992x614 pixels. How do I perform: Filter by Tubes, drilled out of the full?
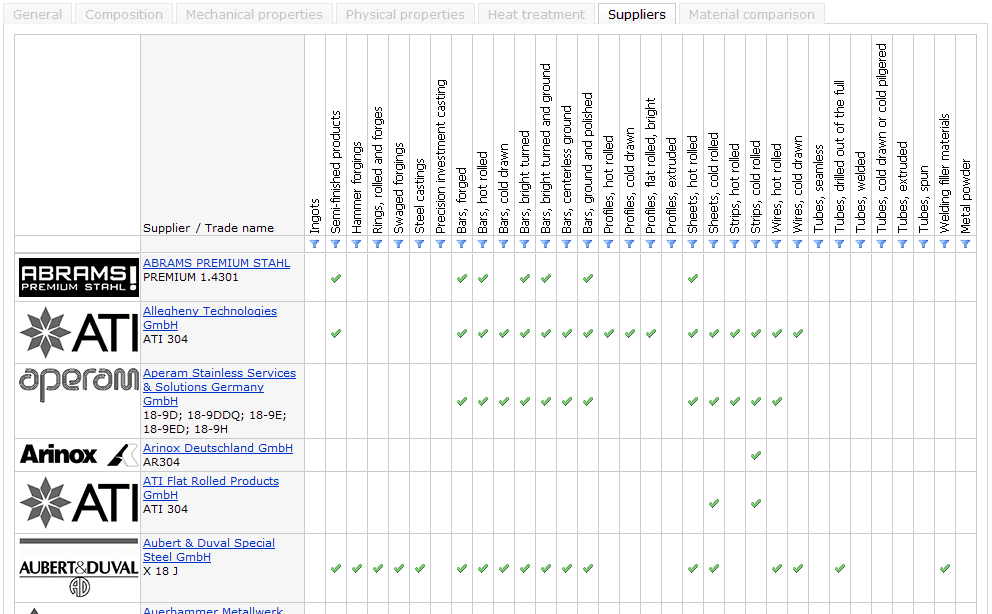pyautogui.click(x=840, y=244)
